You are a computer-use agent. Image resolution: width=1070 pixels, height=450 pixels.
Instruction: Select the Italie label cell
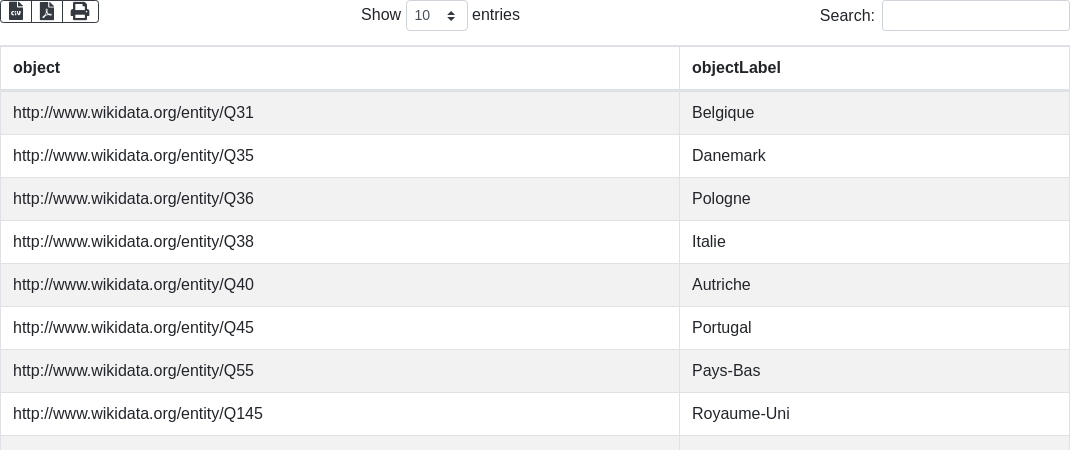[x=874, y=242]
